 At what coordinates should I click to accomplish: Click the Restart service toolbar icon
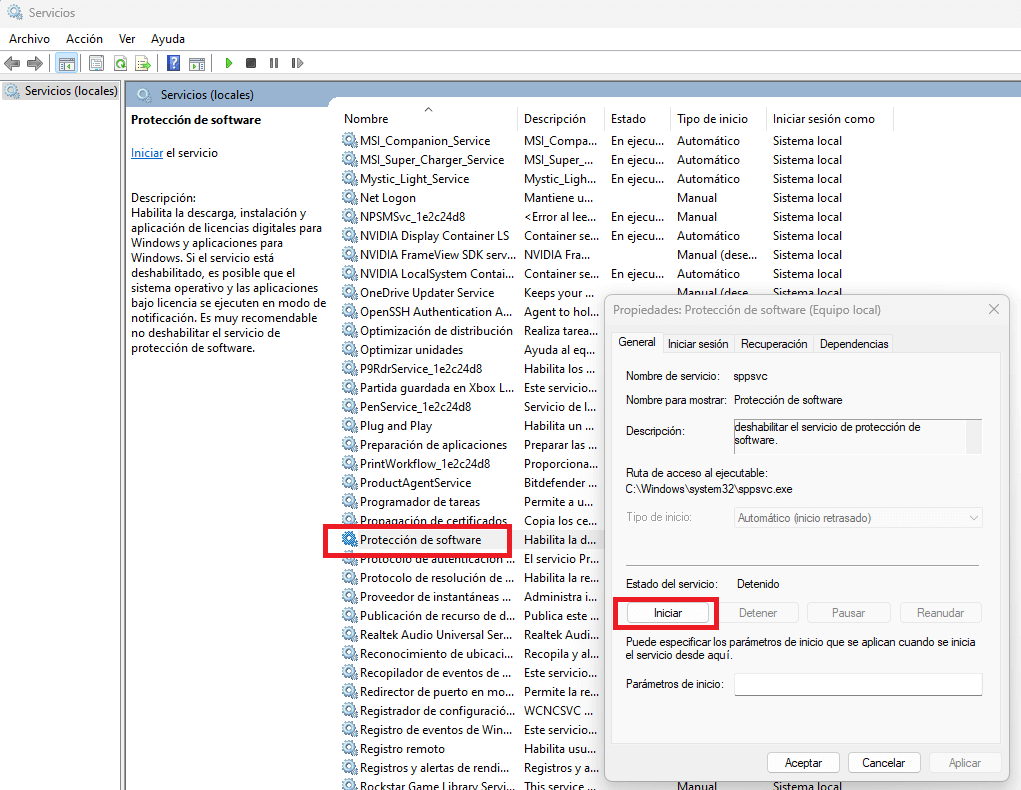(297, 62)
